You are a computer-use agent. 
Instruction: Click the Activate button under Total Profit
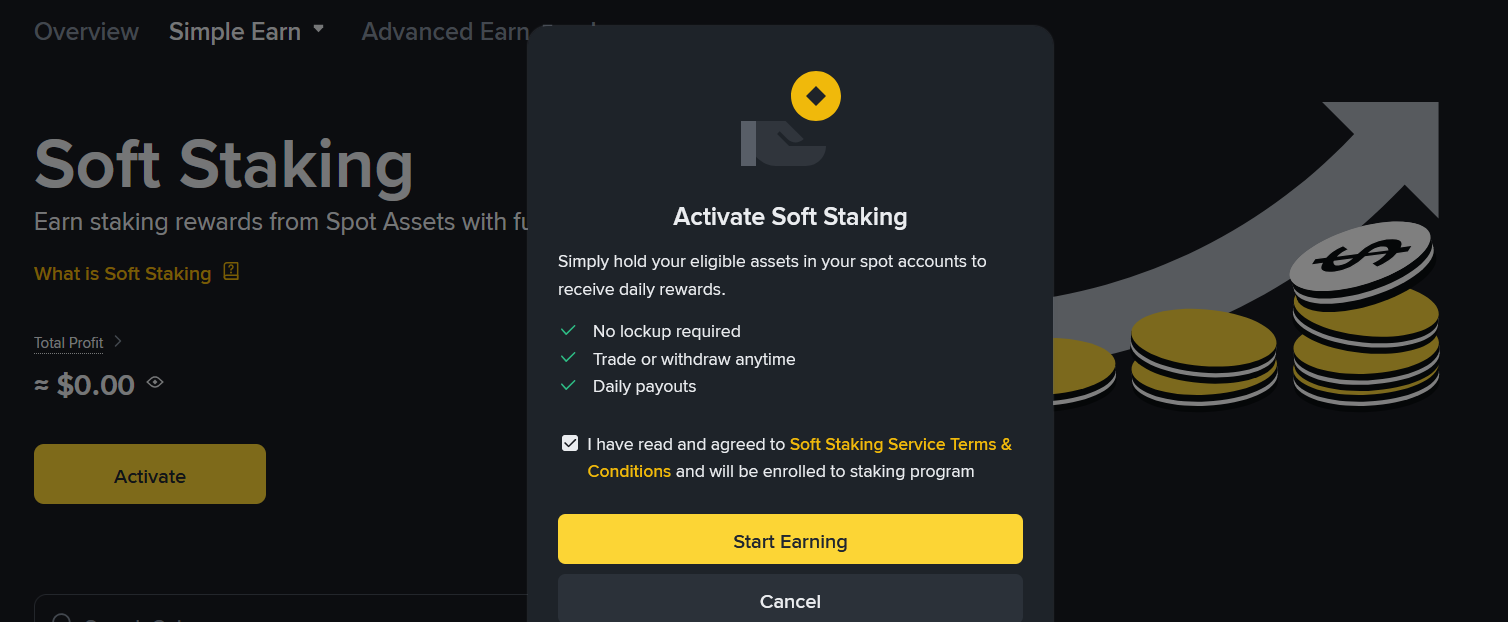pos(150,474)
